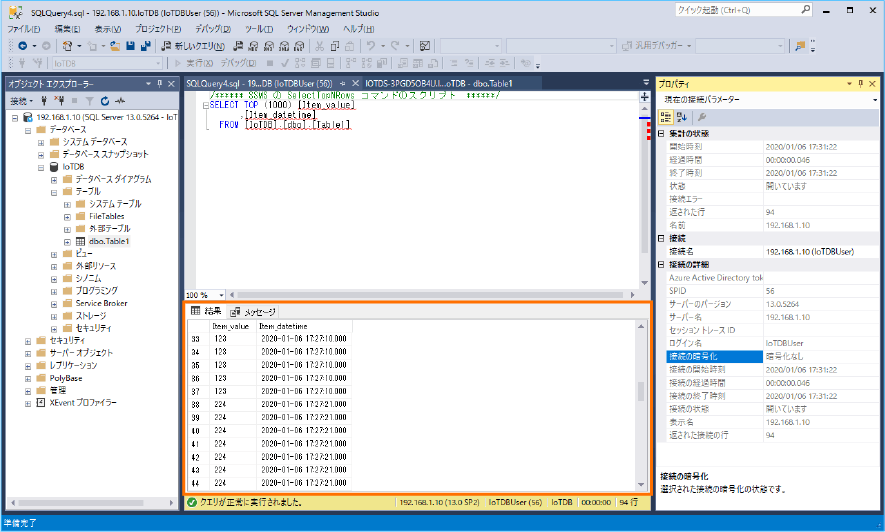885x532 pixels.
Task: Refresh the Object Explorer tree
Action: pyautogui.click(x=104, y=101)
